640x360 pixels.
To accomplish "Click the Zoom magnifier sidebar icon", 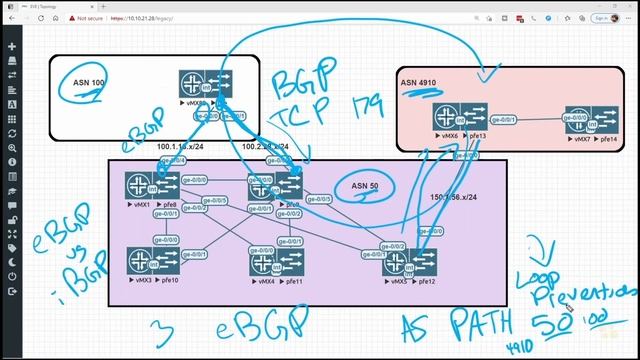I will (12, 148).
